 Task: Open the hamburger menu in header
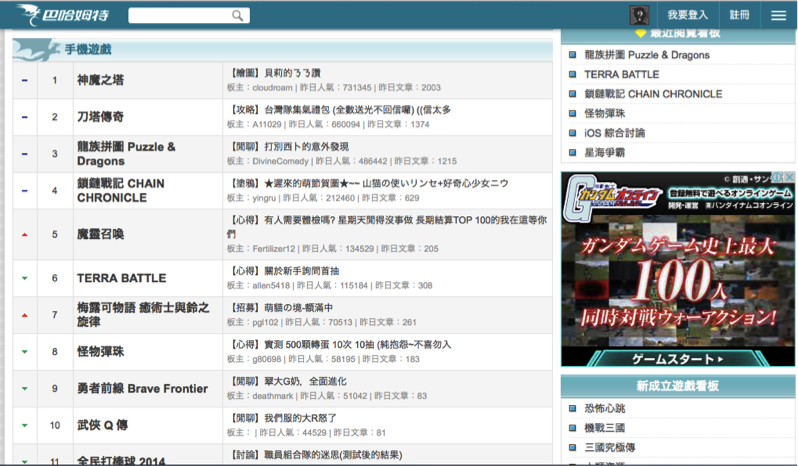(779, 16)
